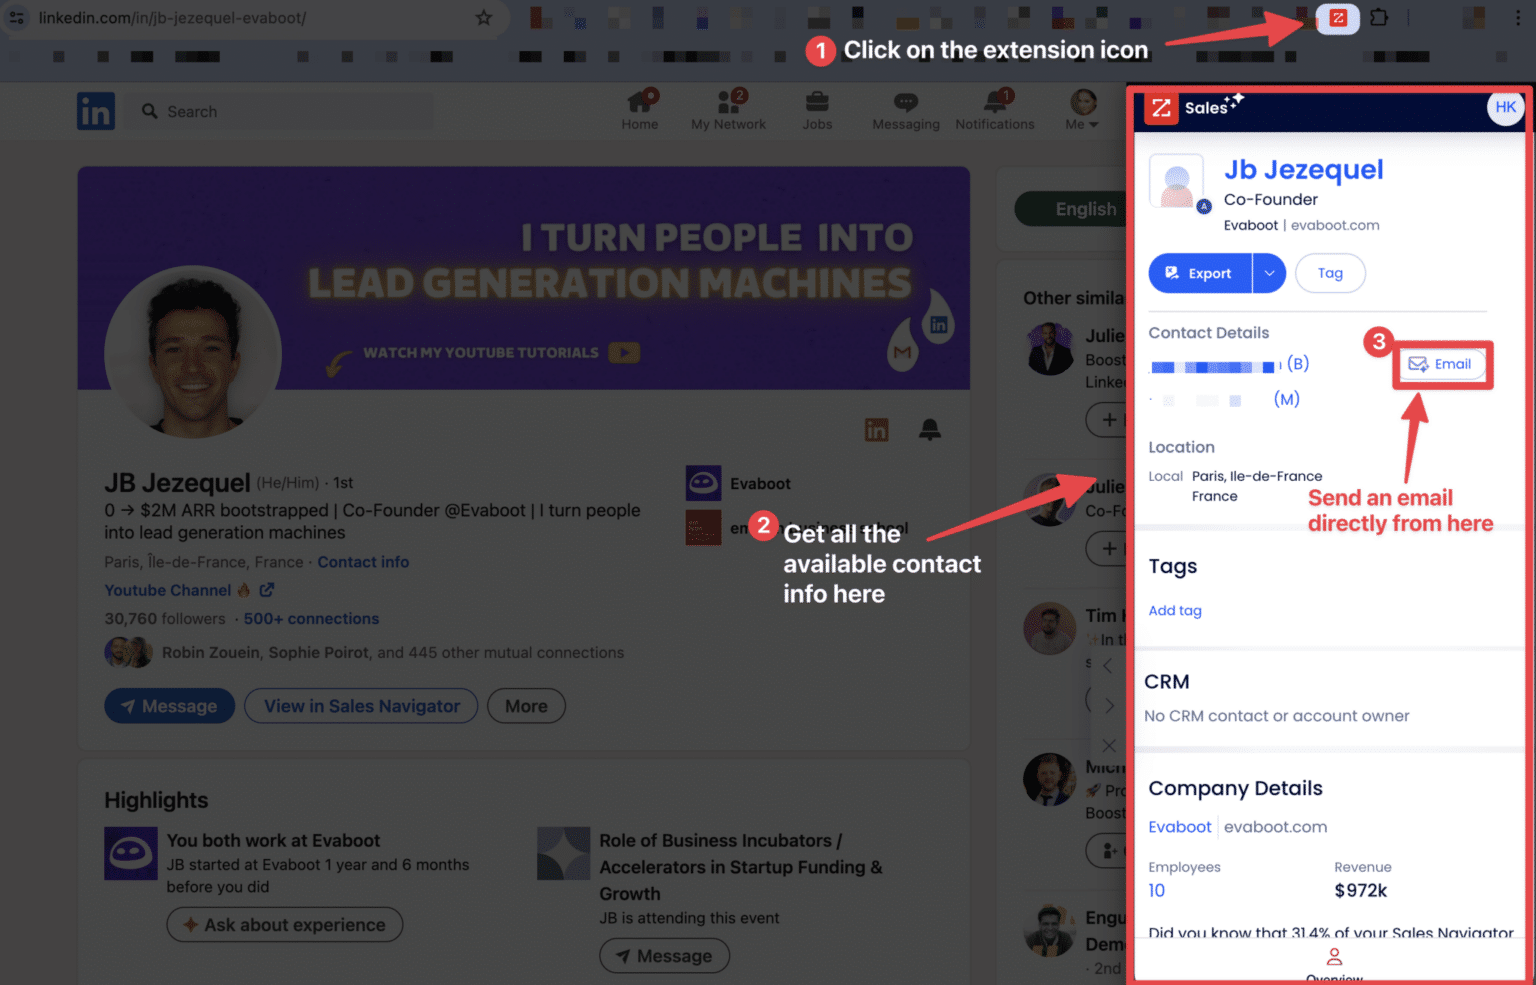The width and height of the screenshot is (1536, 985).
Task: Click the next chevron in the similar profiles carousel
Action: [1109, 703]
